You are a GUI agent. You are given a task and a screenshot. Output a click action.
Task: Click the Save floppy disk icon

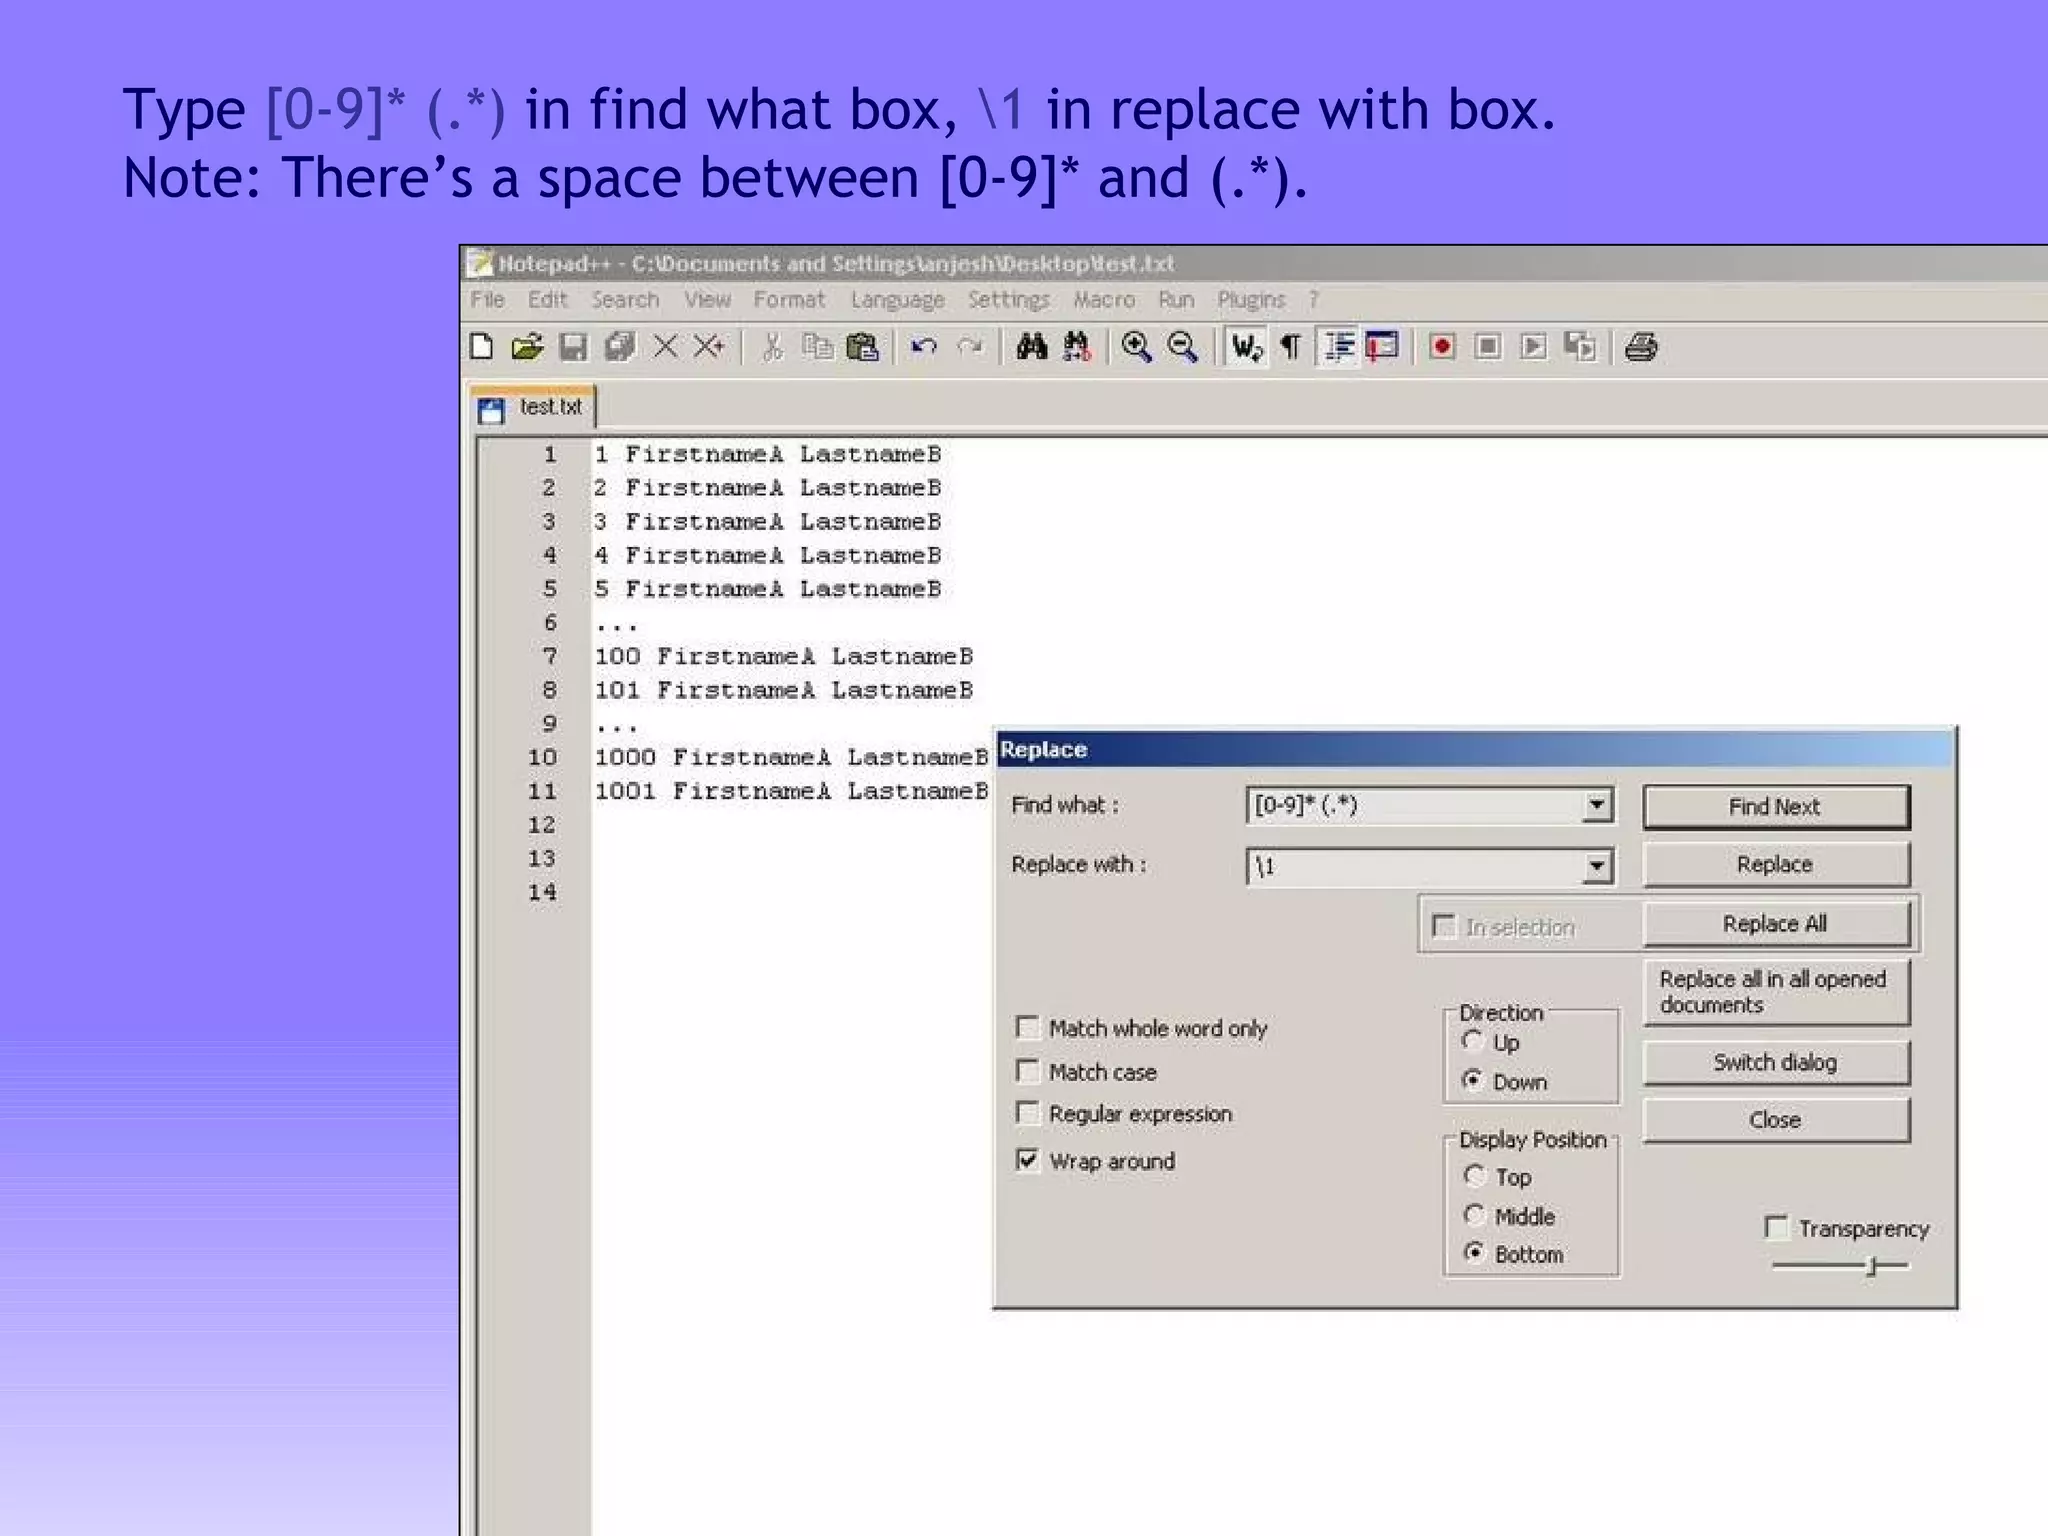click(573, 347)
